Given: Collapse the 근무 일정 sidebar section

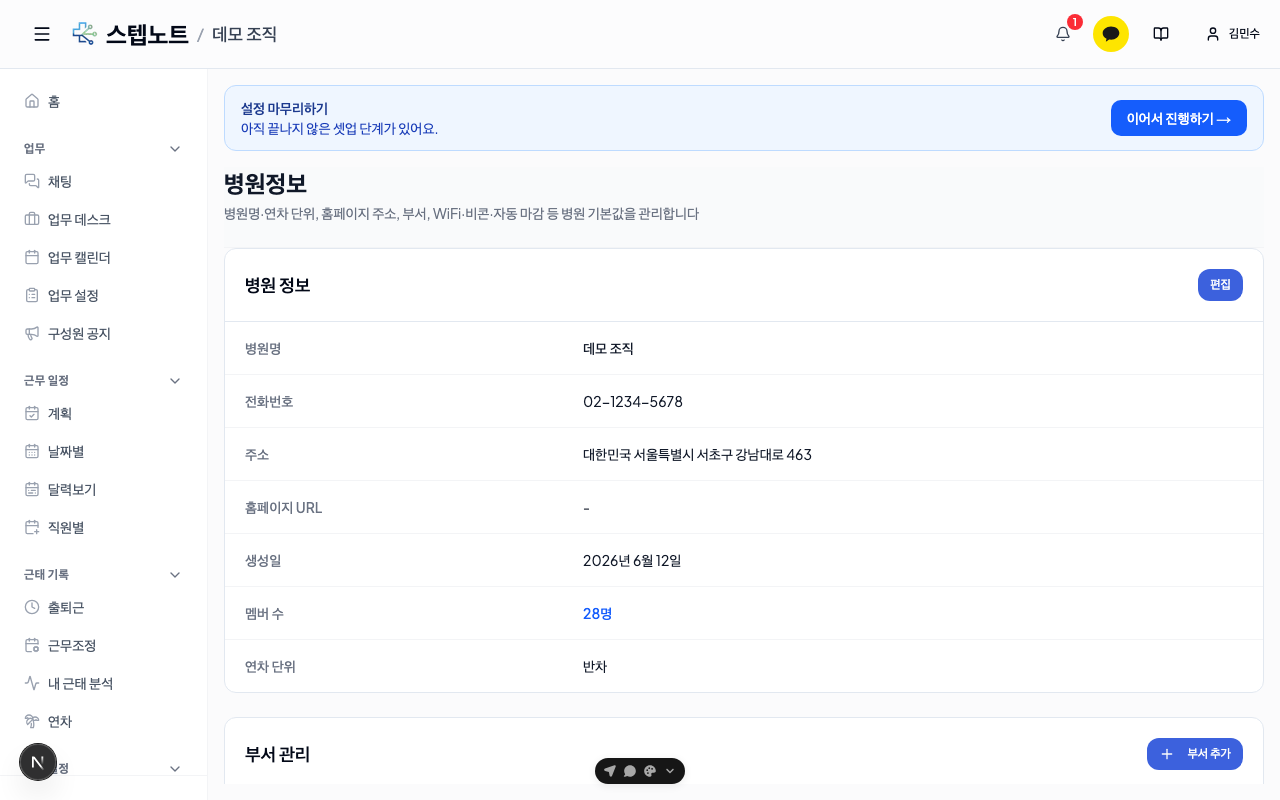Looking at the screenshot, I should [x=175, y=380].
